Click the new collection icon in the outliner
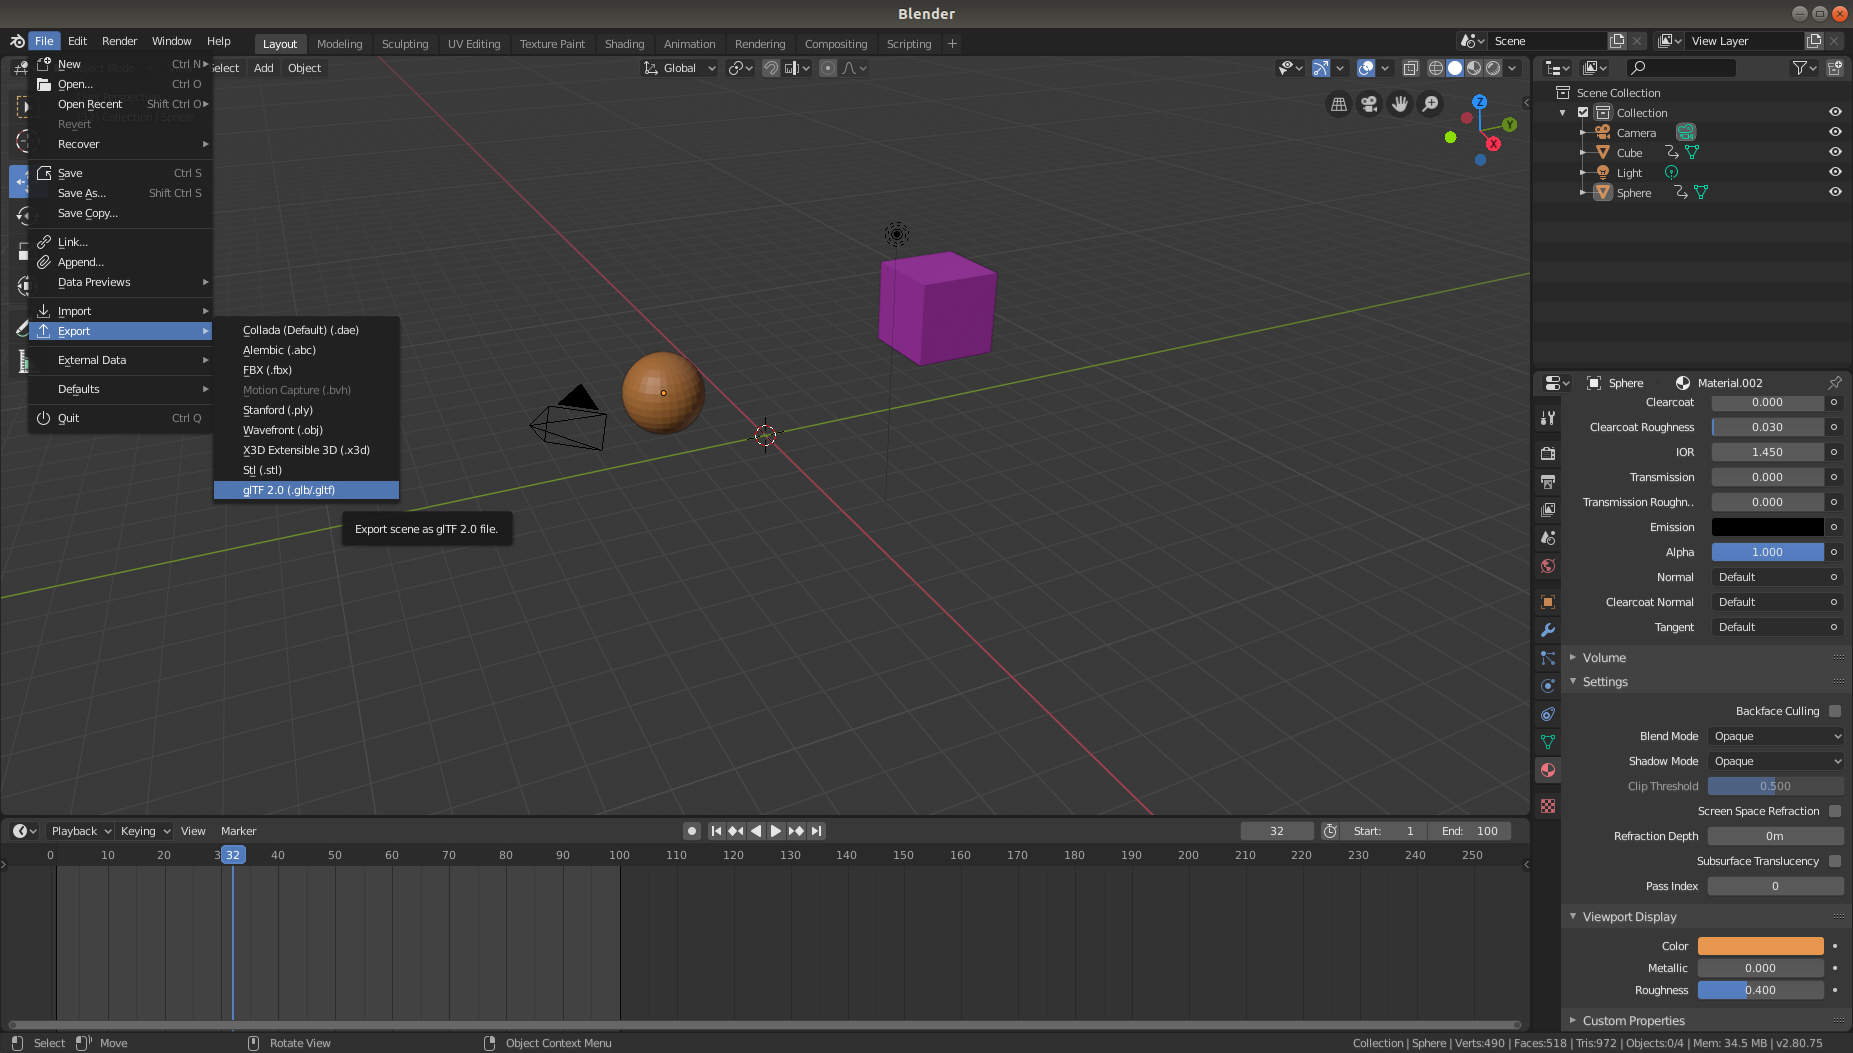The image size is (1853, 1053). point(1834,68)
